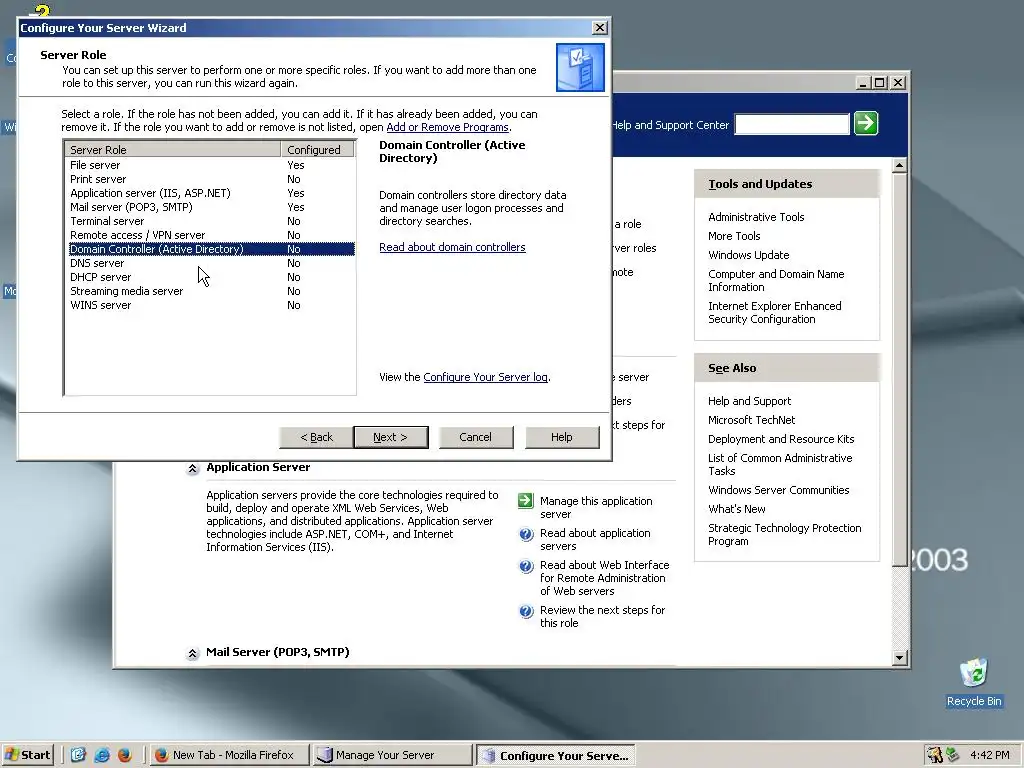Cancel the Configure Your Server Wizard
Viewport: 1024px width, 768px height.
(x=475, y=437)
